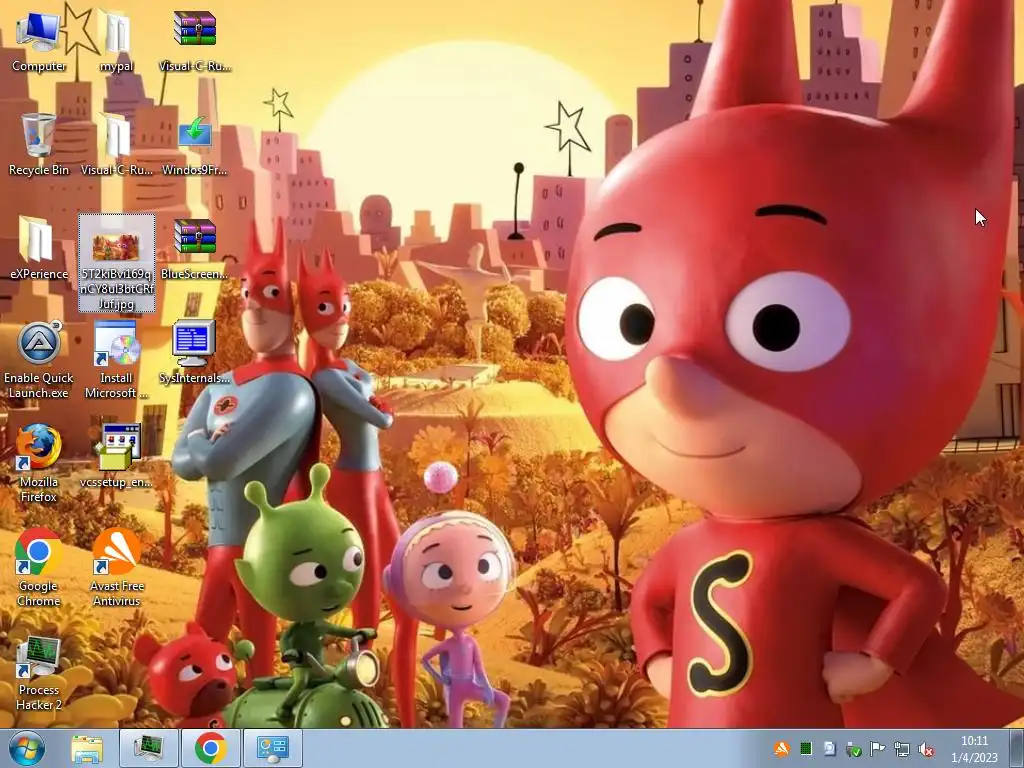Select the Windos9Fr... installer icon
Screen dimensions: 1024x768
195,144
